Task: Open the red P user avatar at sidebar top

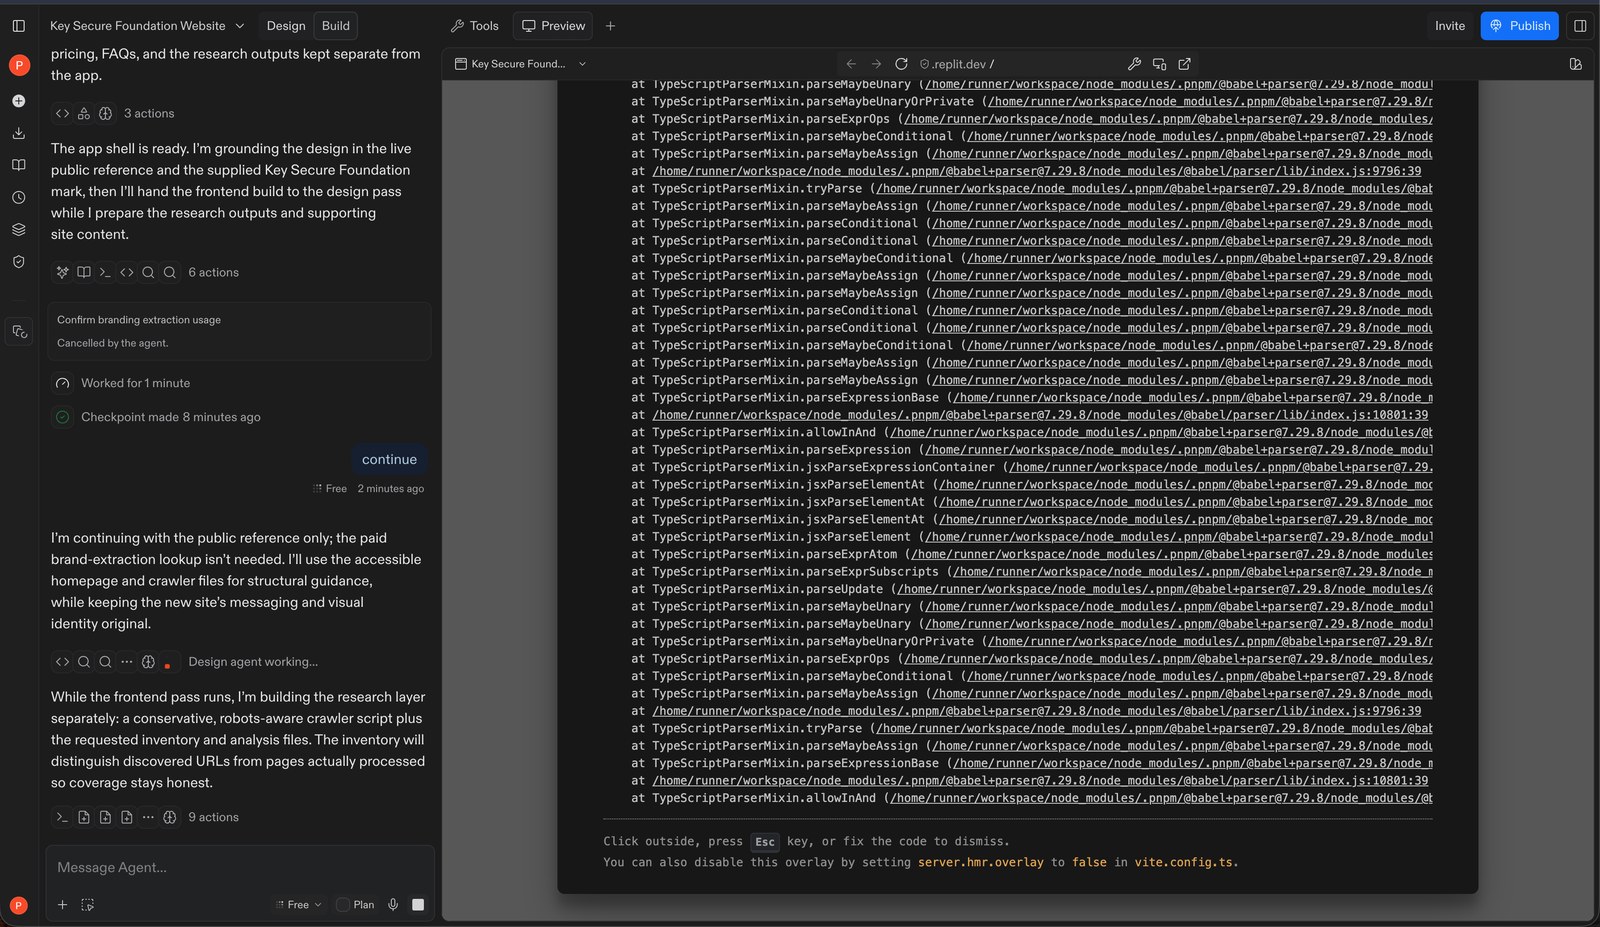Action: coord(18,65)
